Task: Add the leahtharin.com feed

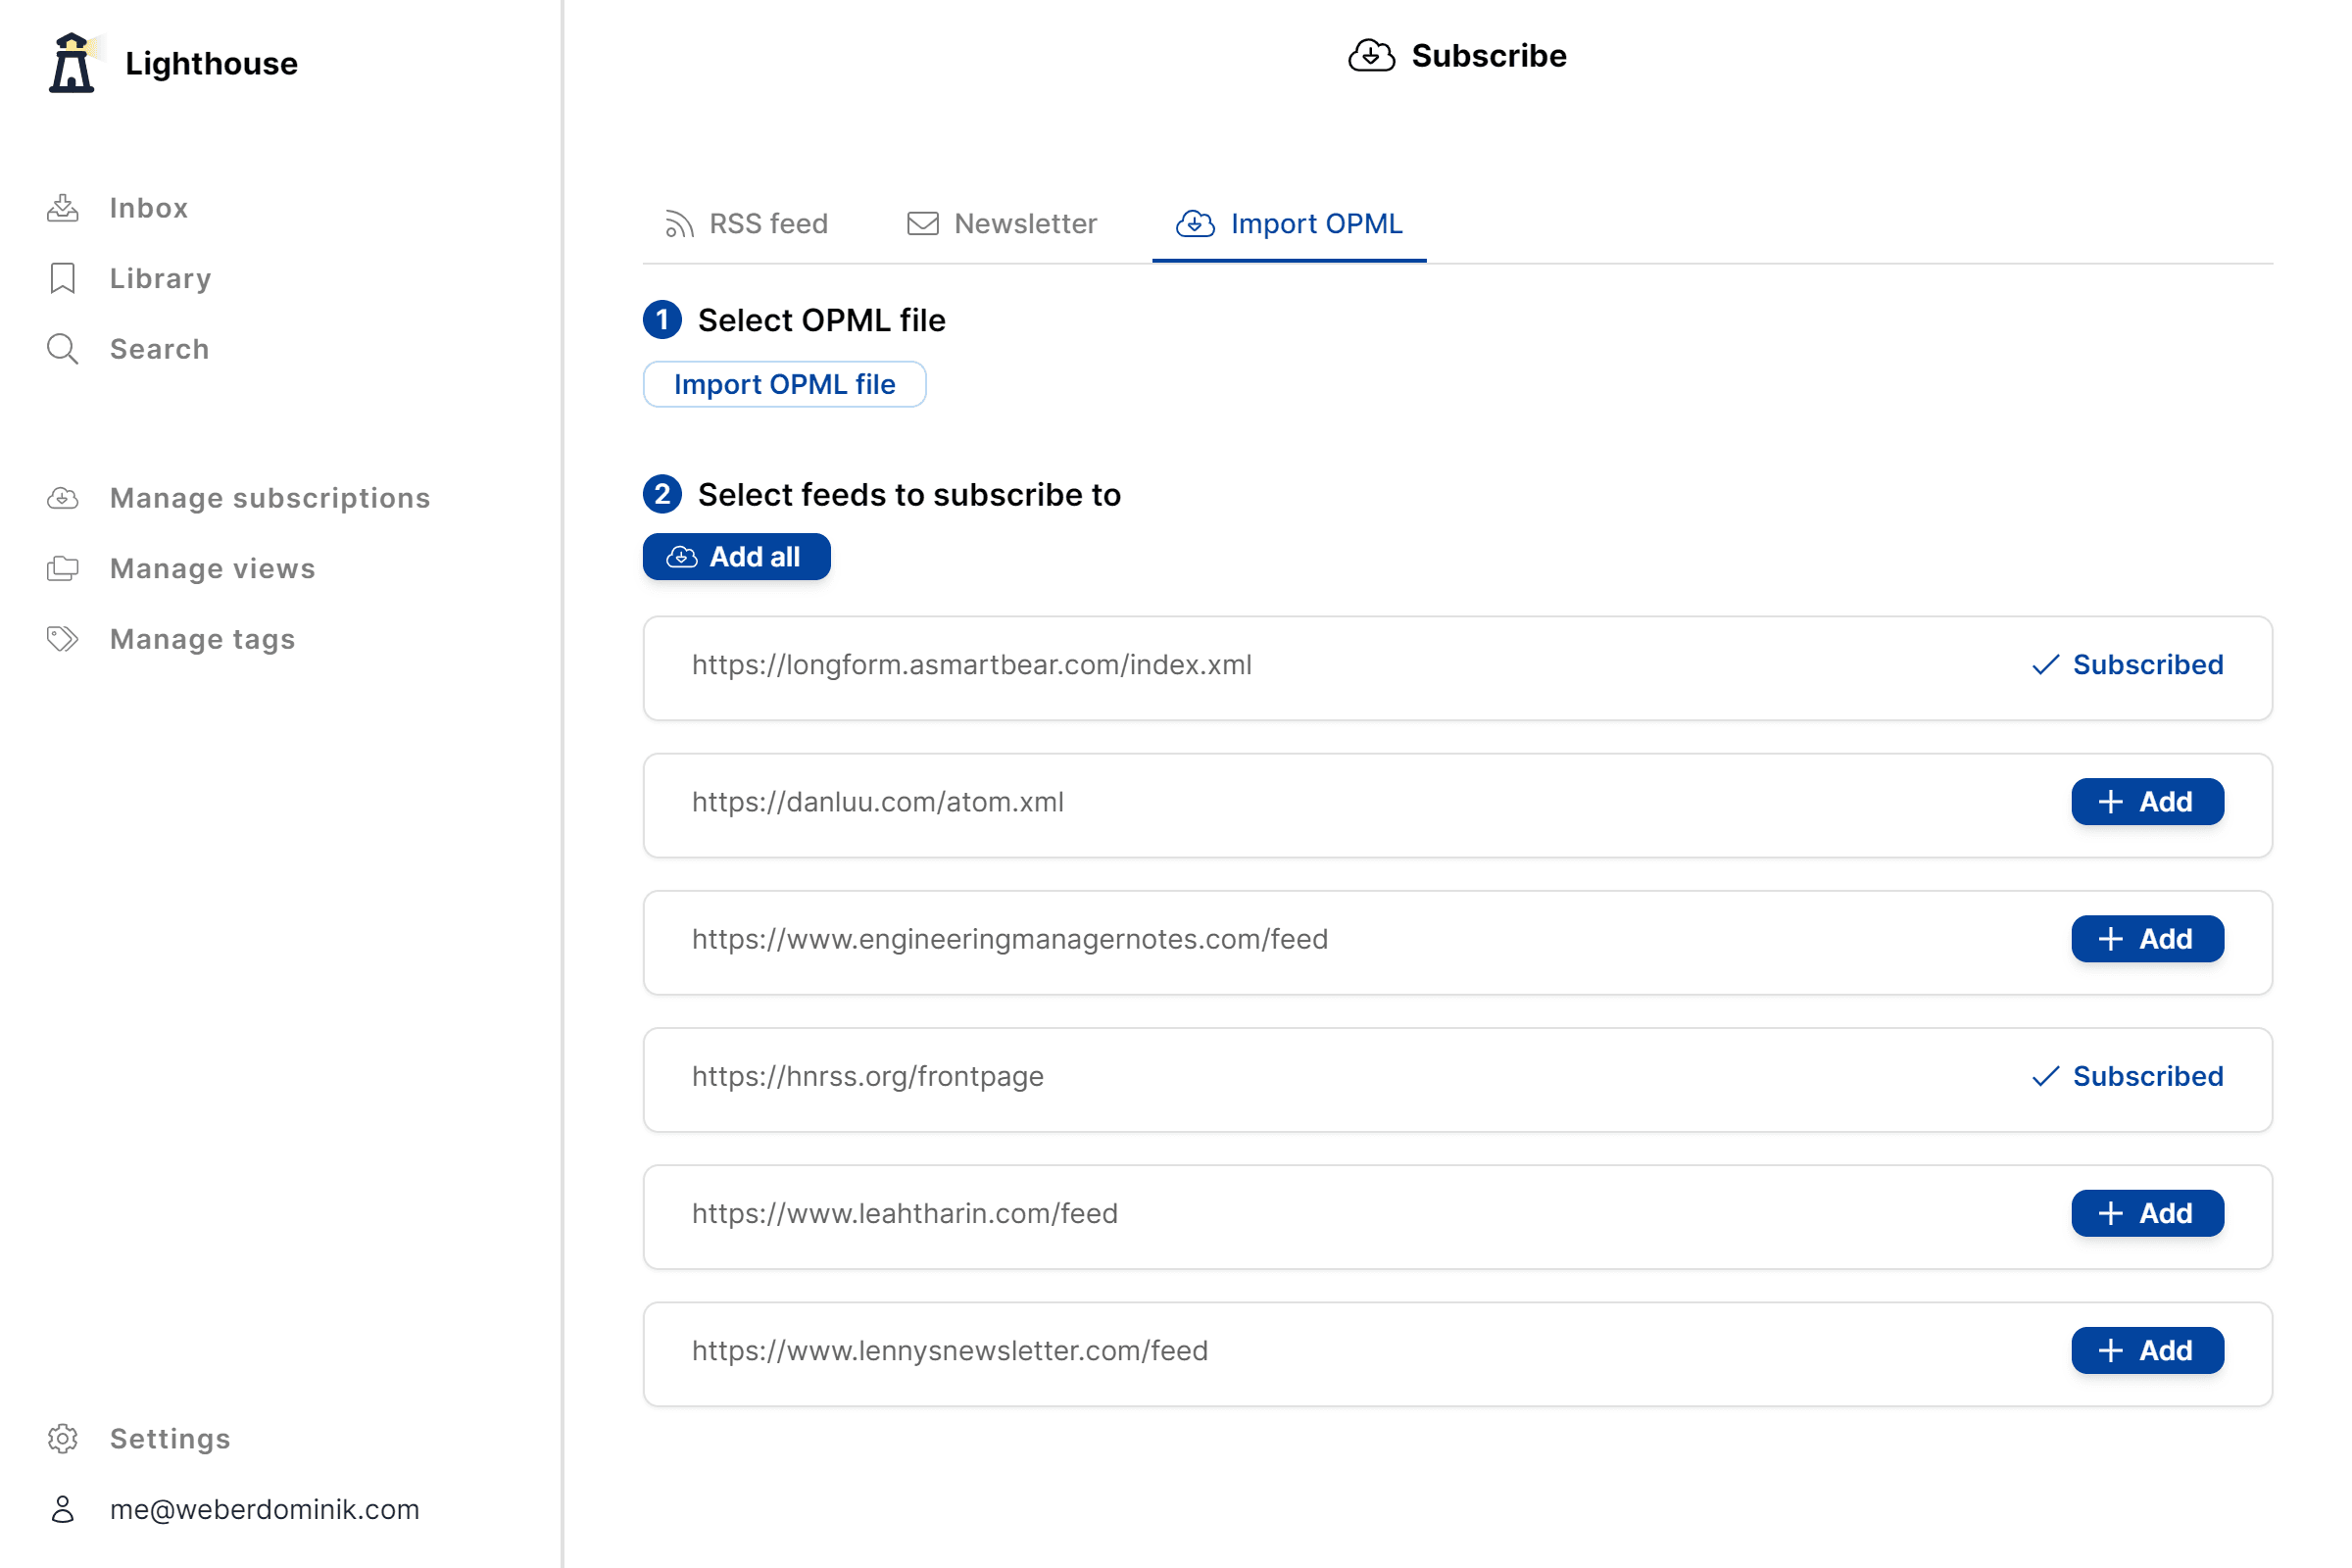Action: (2147, 1213)
